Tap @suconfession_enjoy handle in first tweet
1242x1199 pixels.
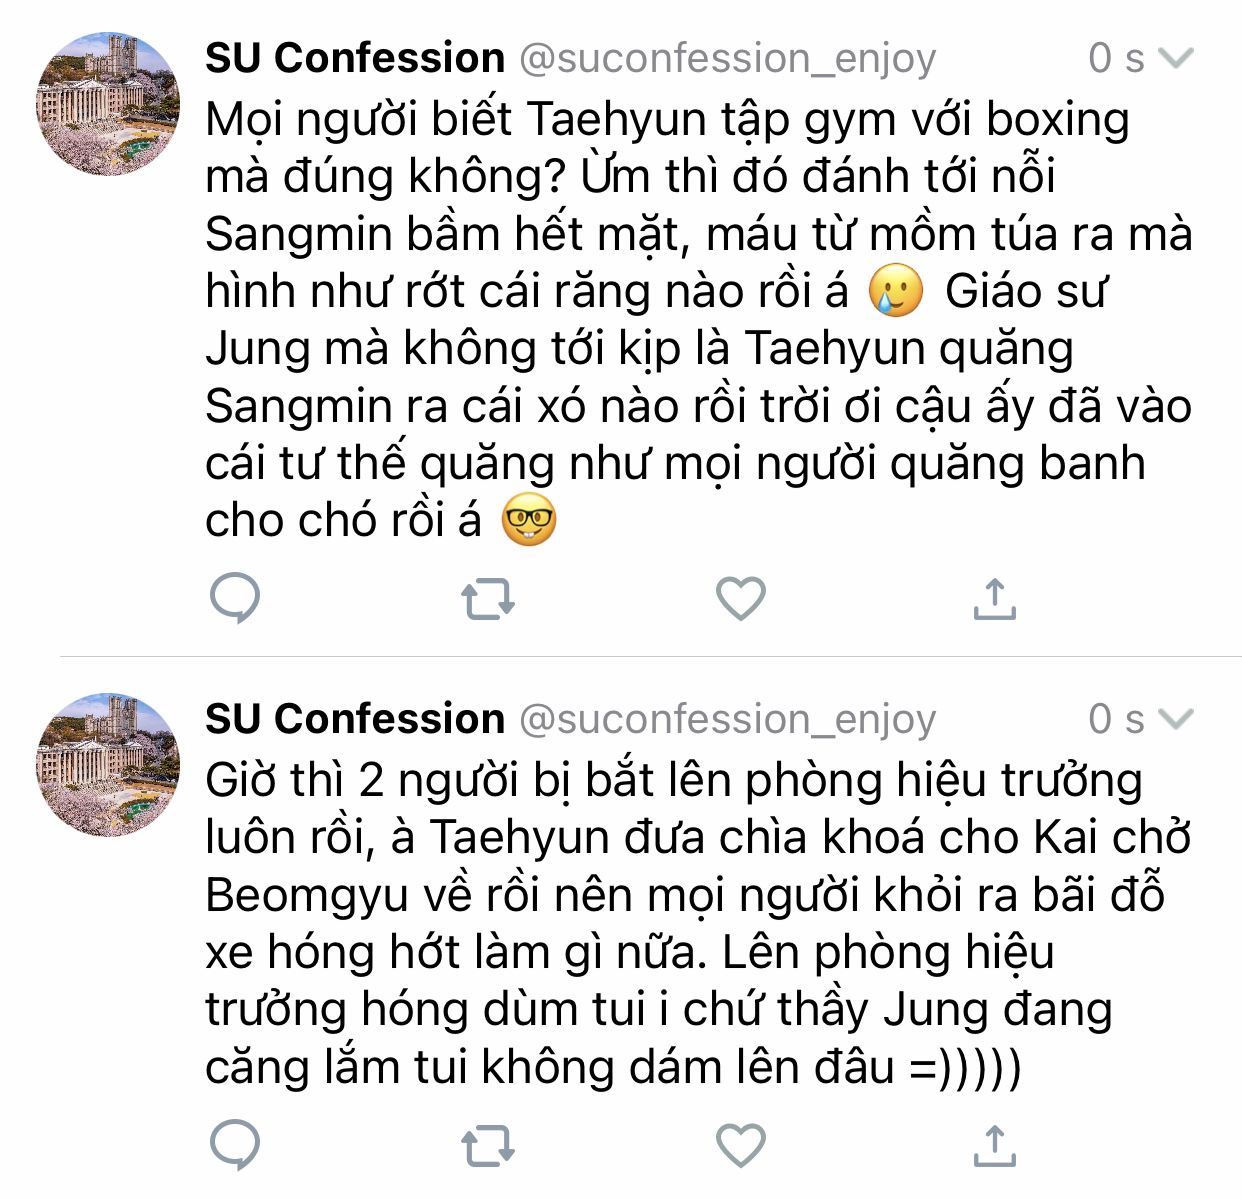coord(727,59)
